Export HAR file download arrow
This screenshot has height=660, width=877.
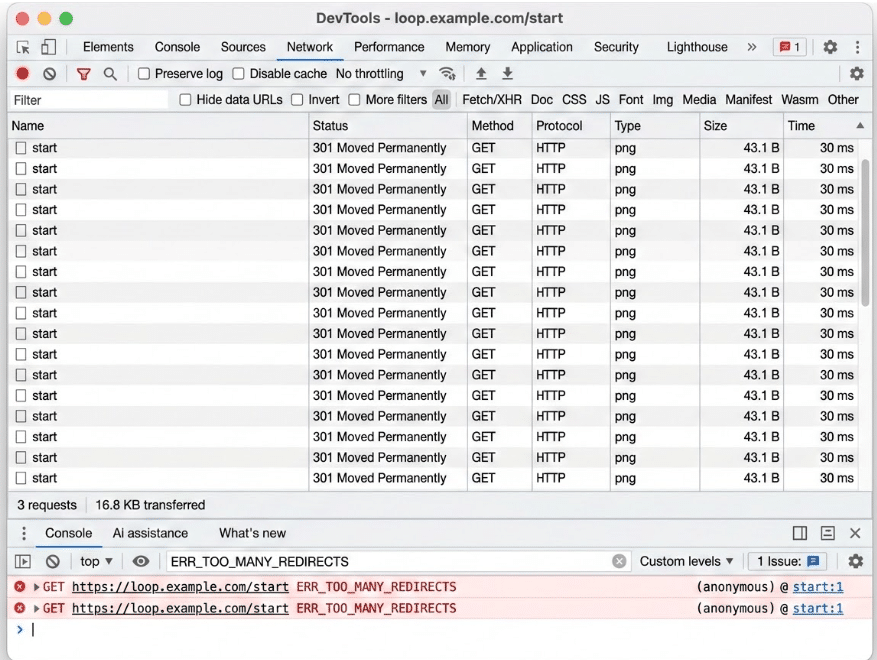coord(507,73)
